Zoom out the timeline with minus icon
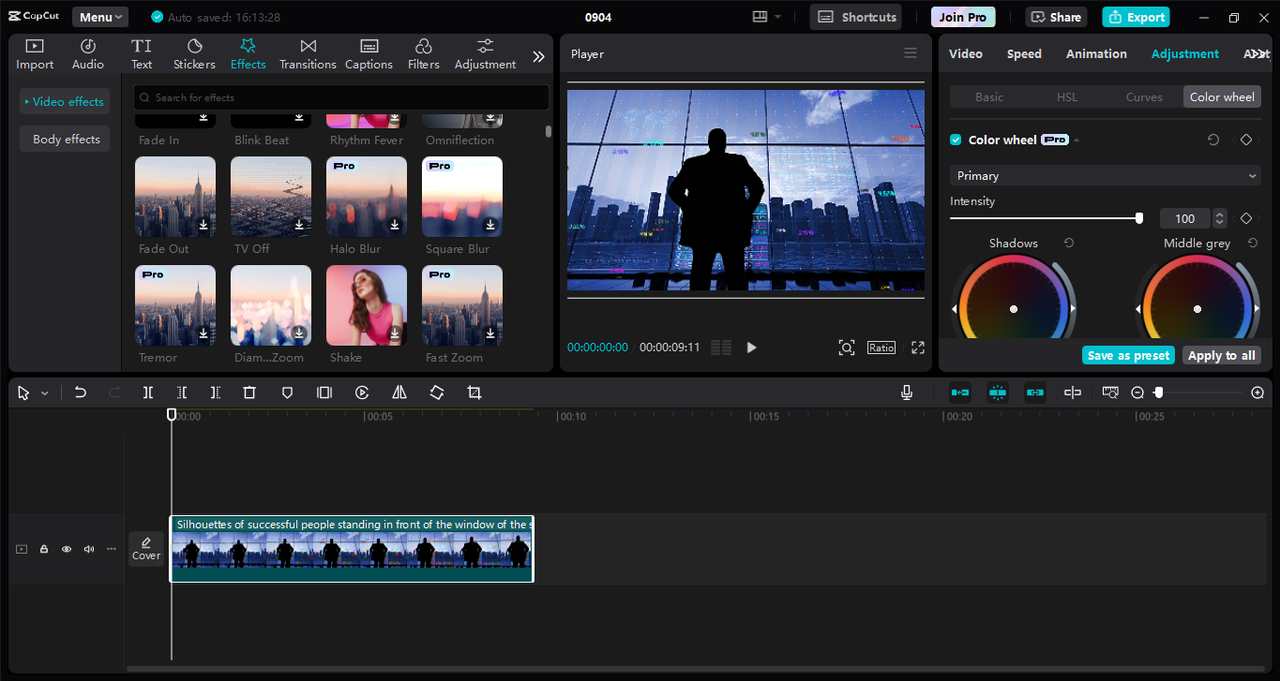The image size is (1280, 681). (1137, 393)
